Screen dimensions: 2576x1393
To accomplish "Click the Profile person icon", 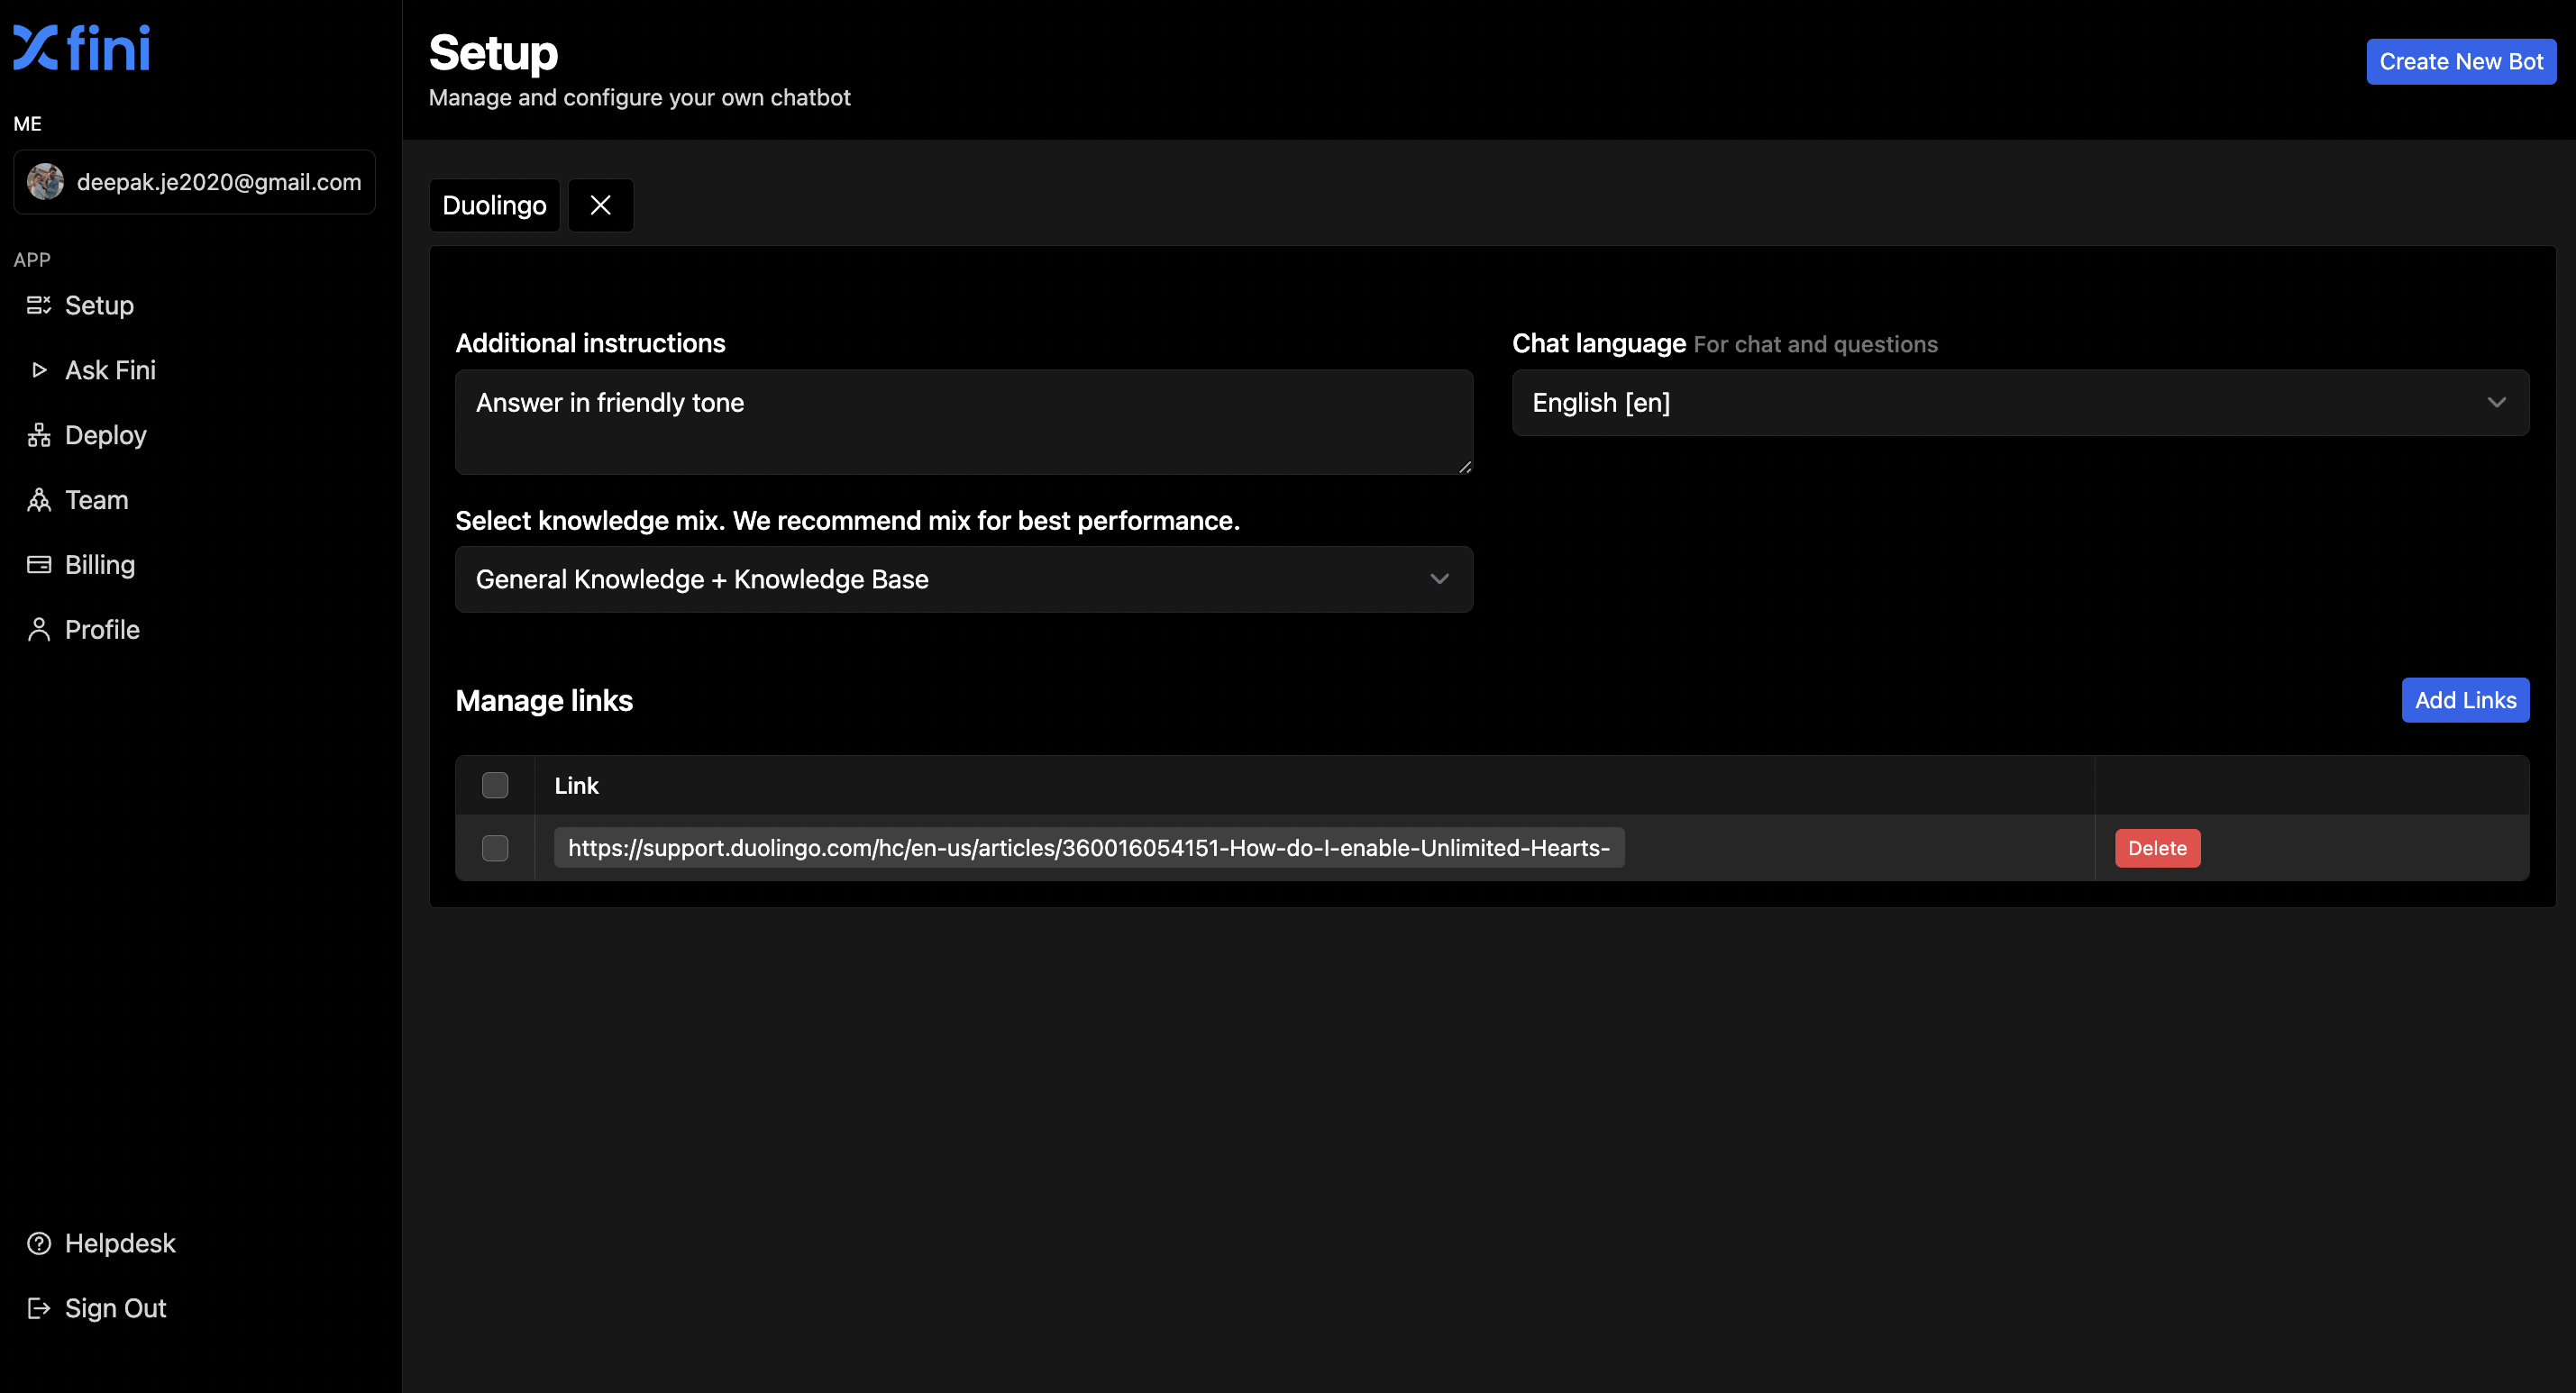I will coord(39,630).
